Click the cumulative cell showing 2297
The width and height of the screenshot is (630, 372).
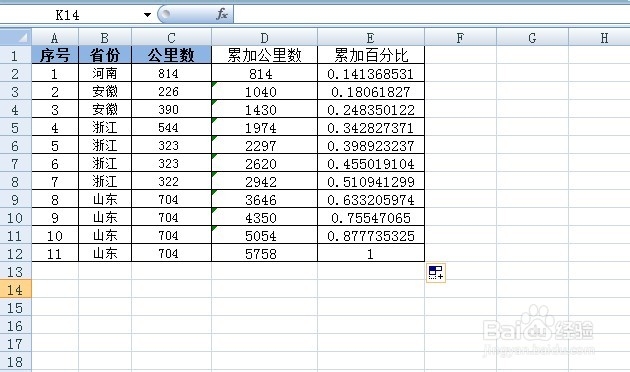264,145
